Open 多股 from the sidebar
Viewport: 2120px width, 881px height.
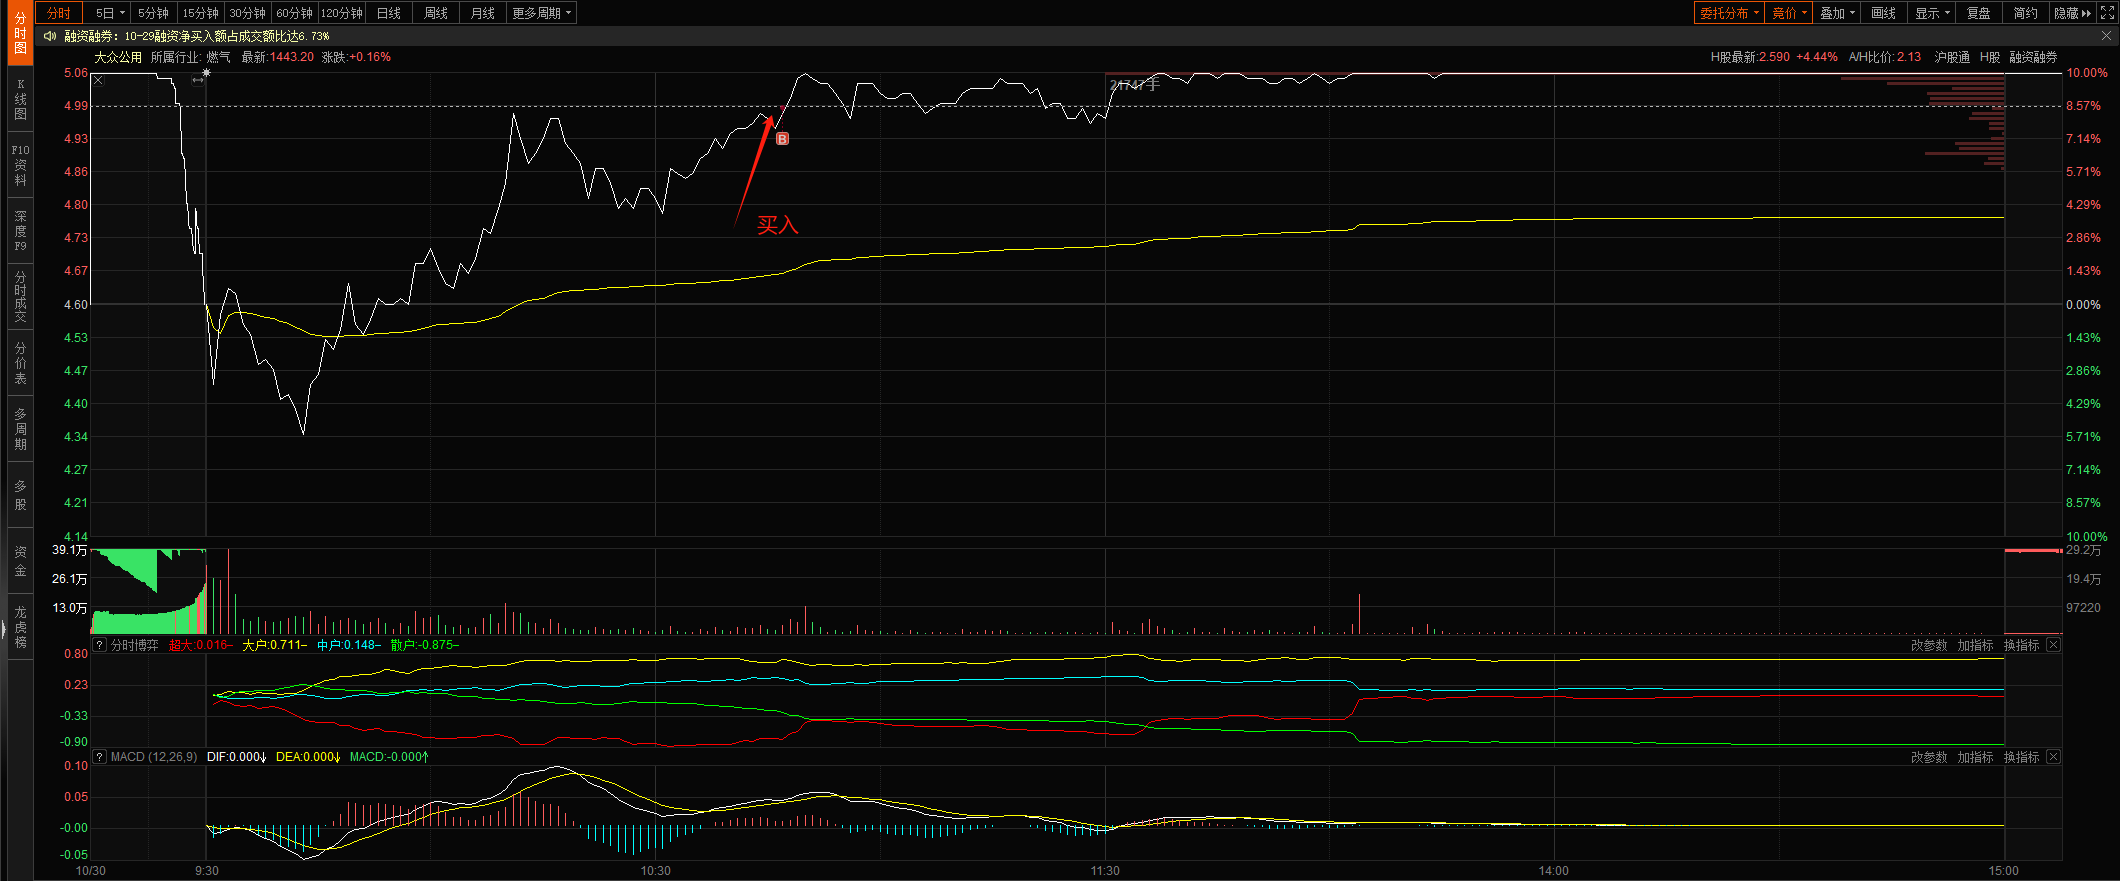(x=20, y=495)
